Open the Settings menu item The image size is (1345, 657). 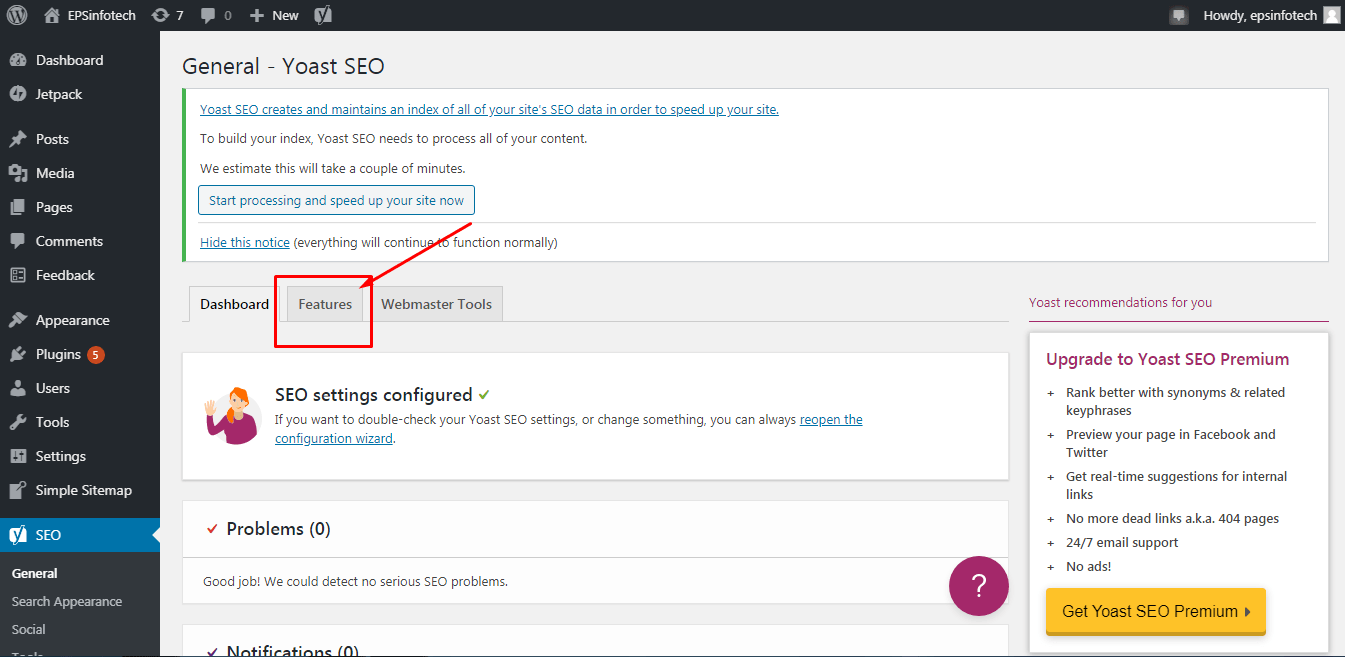(x=80, y=456)
